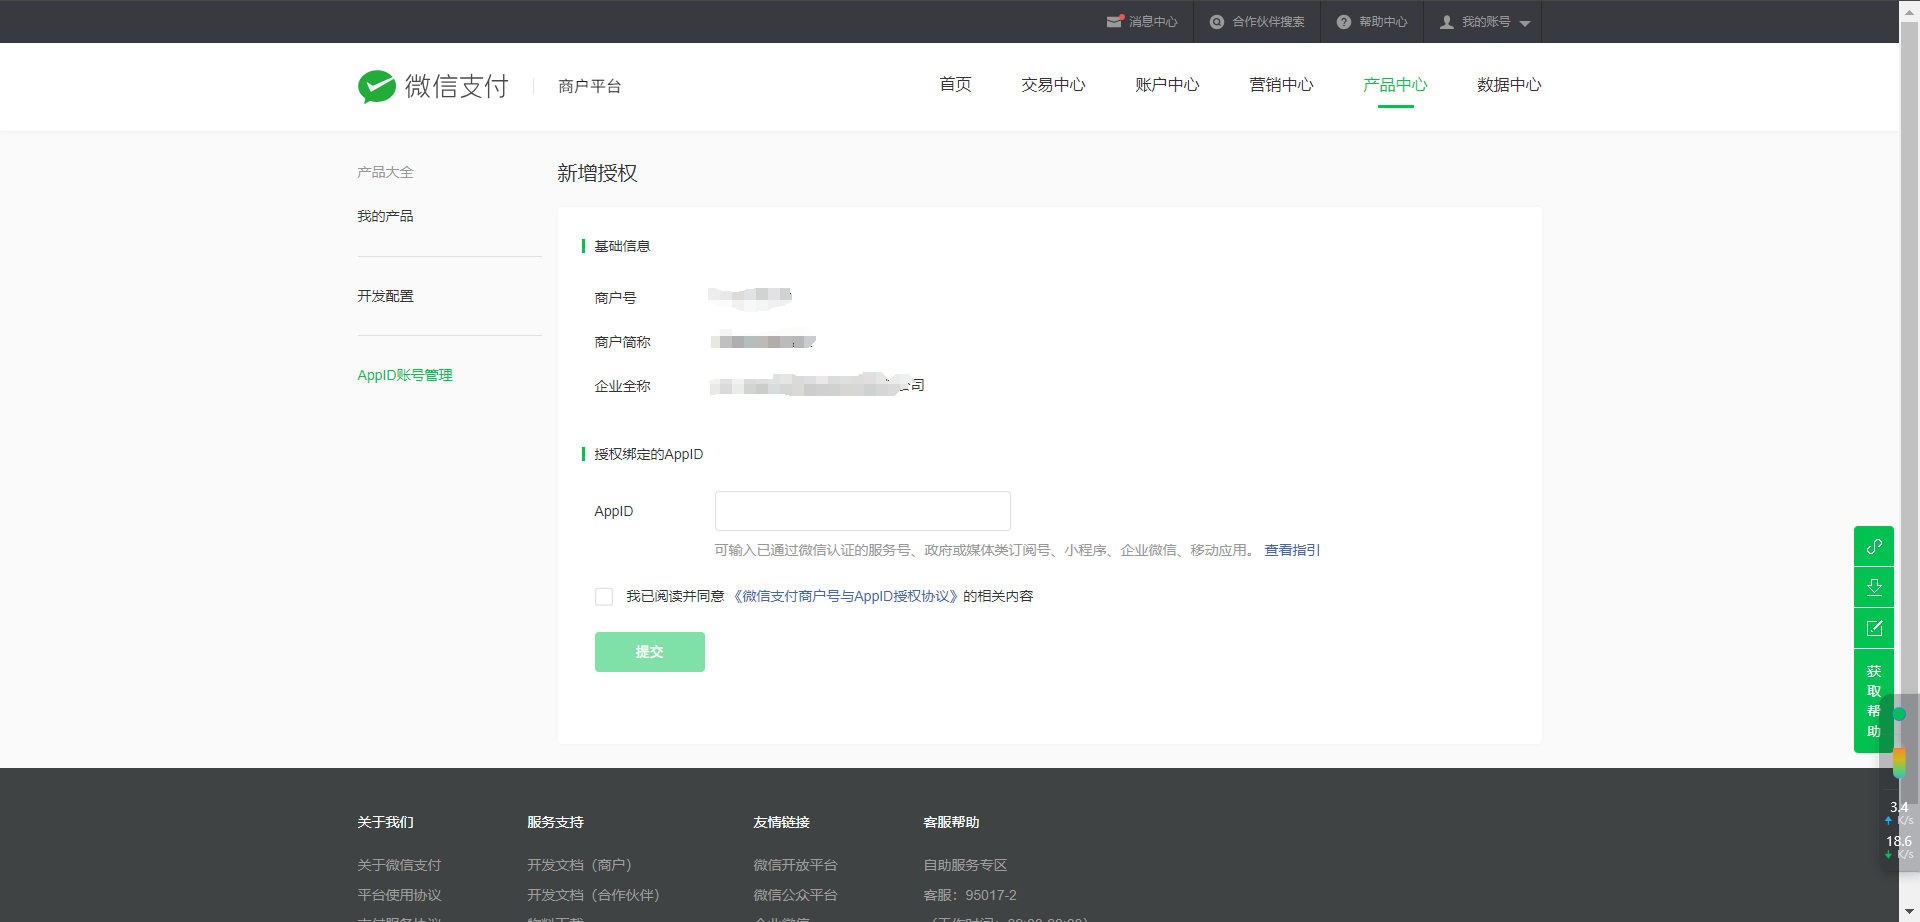Open the 消息中心 envelope icon

pos(1115,22)
